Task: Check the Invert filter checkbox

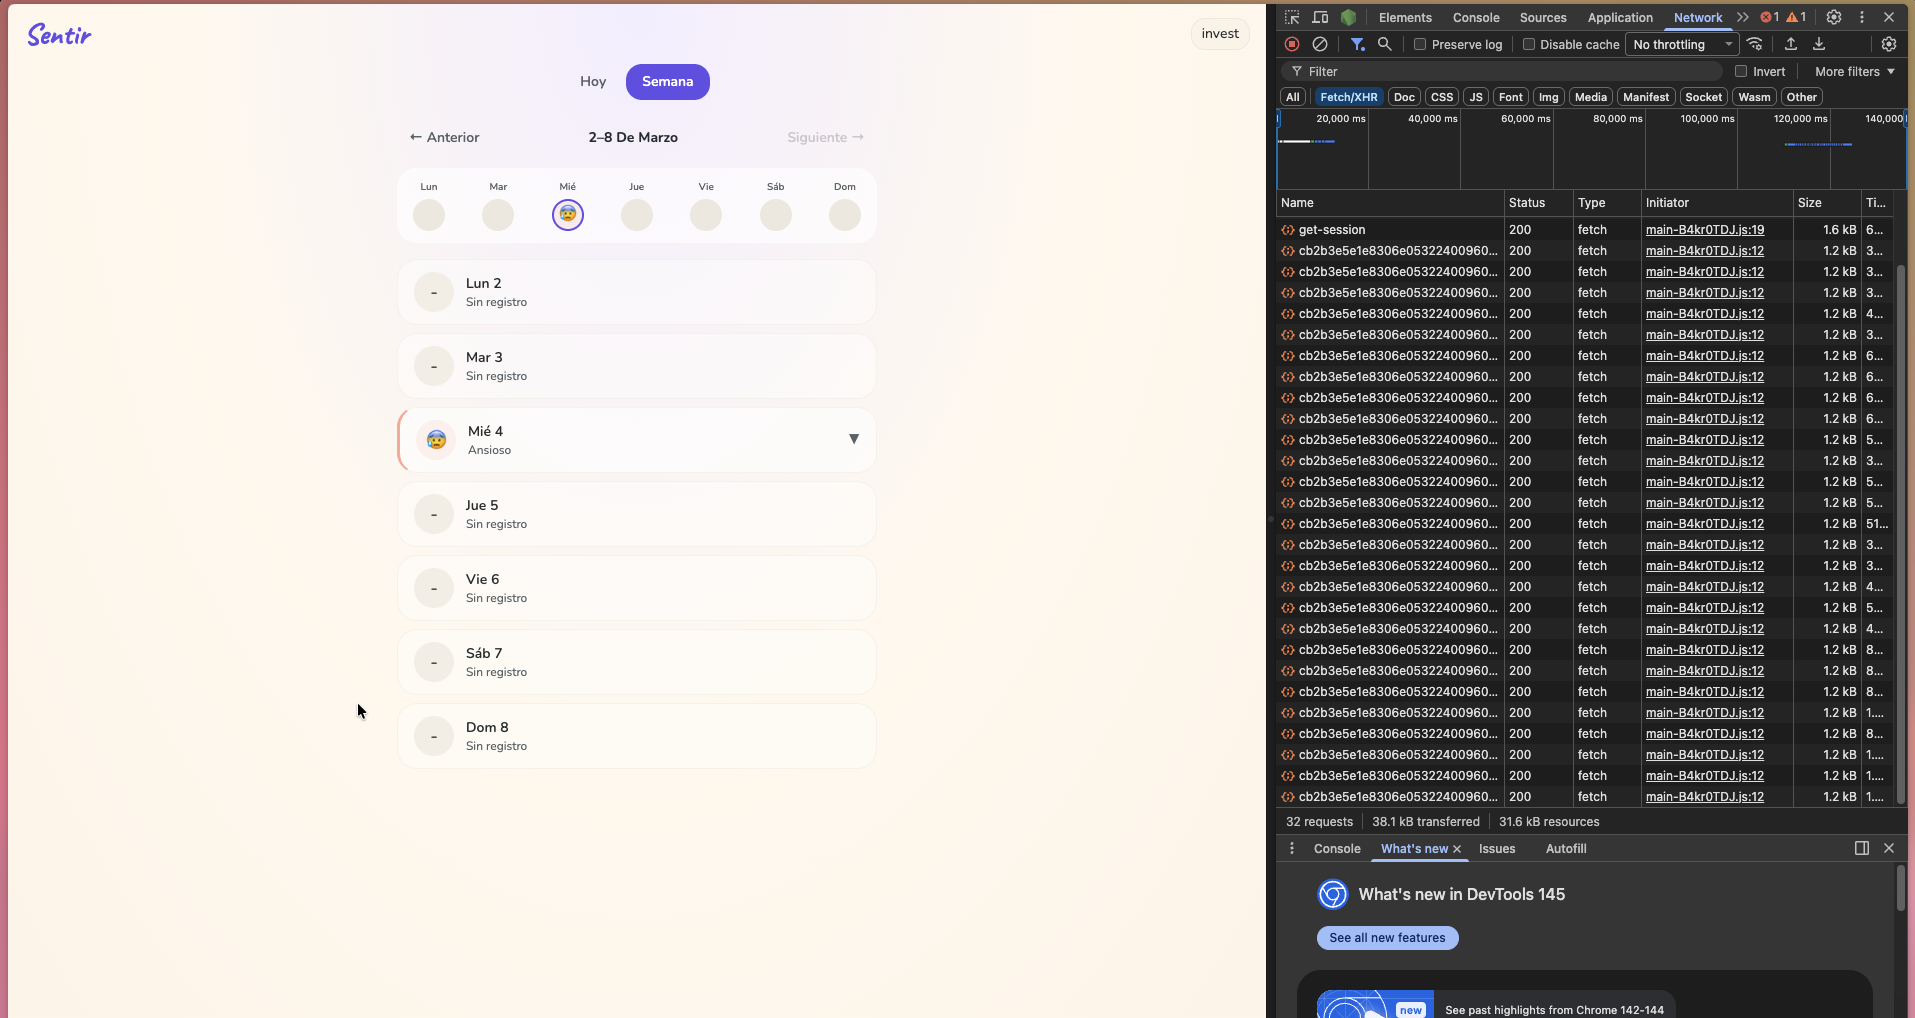Action: [x=1741, y=71]
